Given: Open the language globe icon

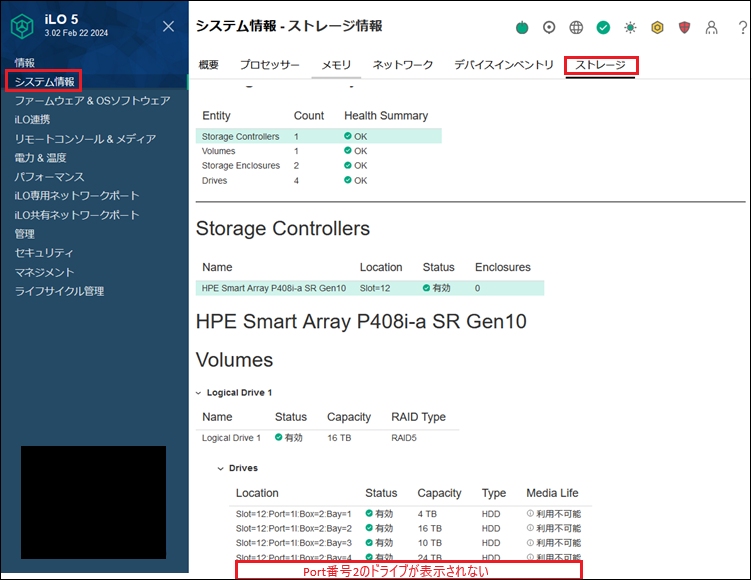Looking at the screenshot, I should (576, 28).
